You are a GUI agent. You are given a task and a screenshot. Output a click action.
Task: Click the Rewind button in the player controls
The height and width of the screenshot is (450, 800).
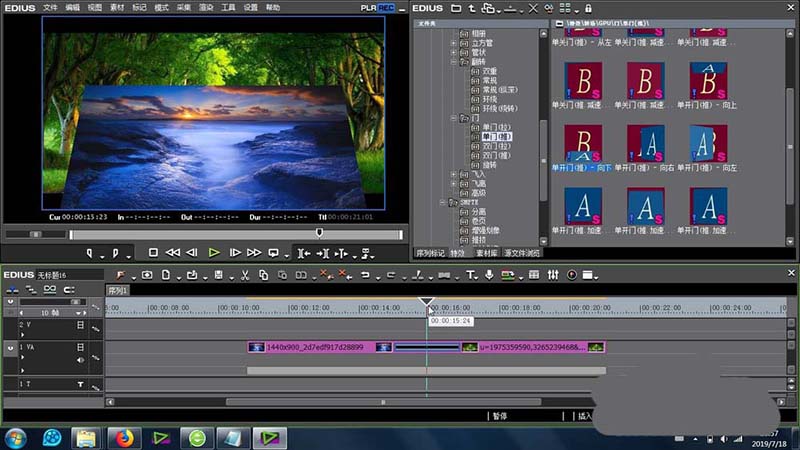tap(173, 253)
